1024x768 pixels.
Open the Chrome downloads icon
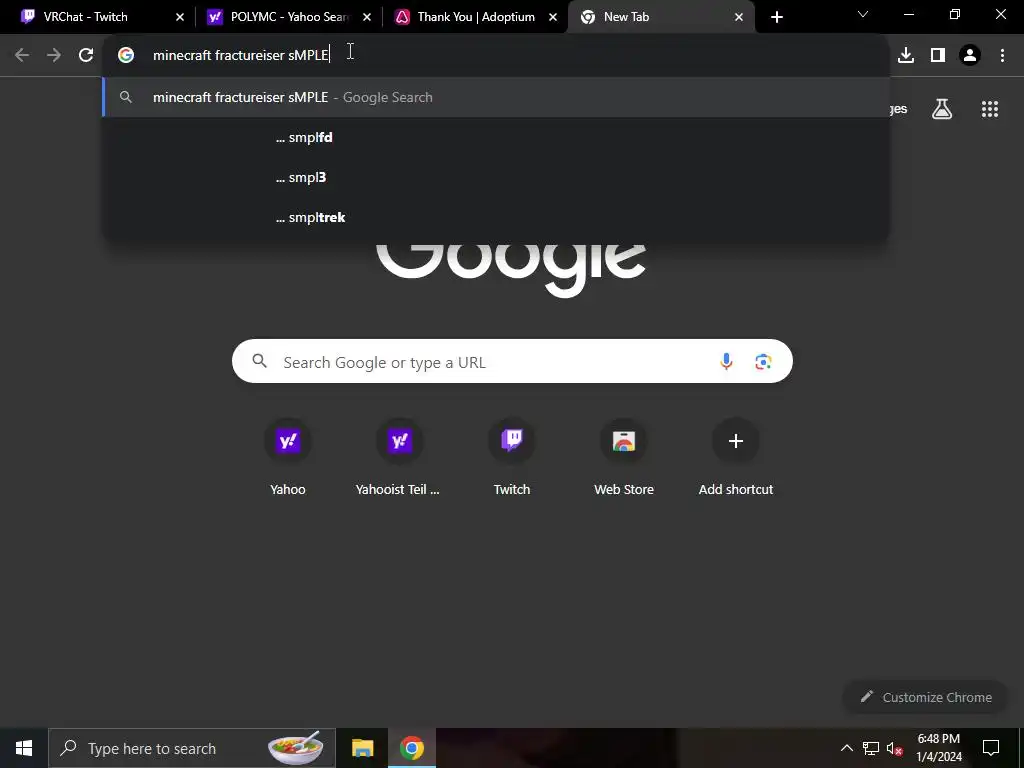point(906,55)
